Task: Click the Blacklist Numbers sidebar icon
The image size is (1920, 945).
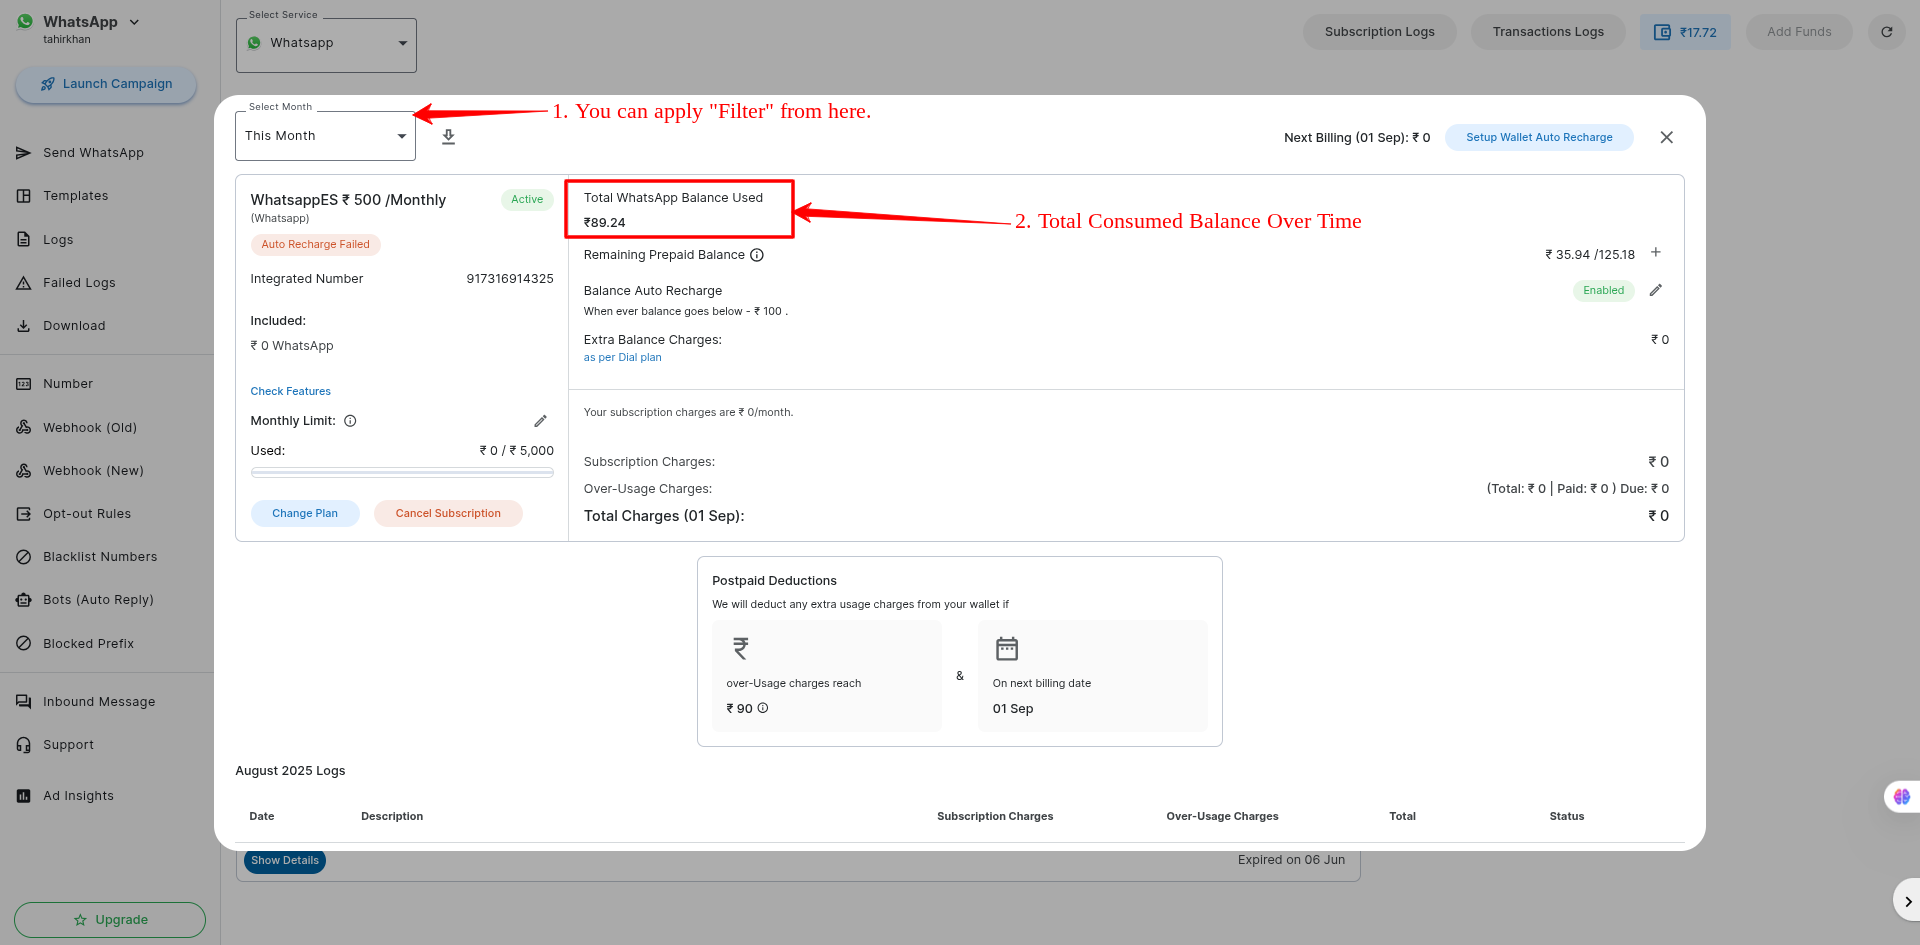Action: click(23, 557)
